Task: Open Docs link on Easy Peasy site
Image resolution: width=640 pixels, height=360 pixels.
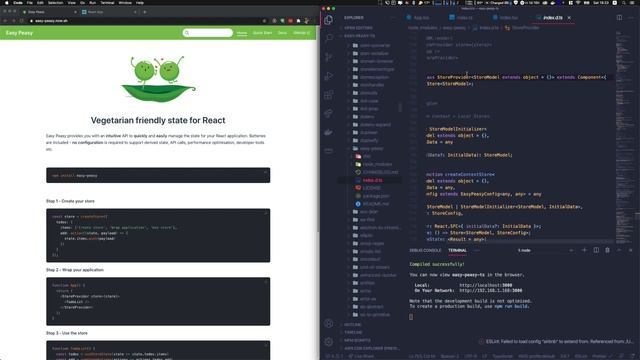Action: (282, 33)
